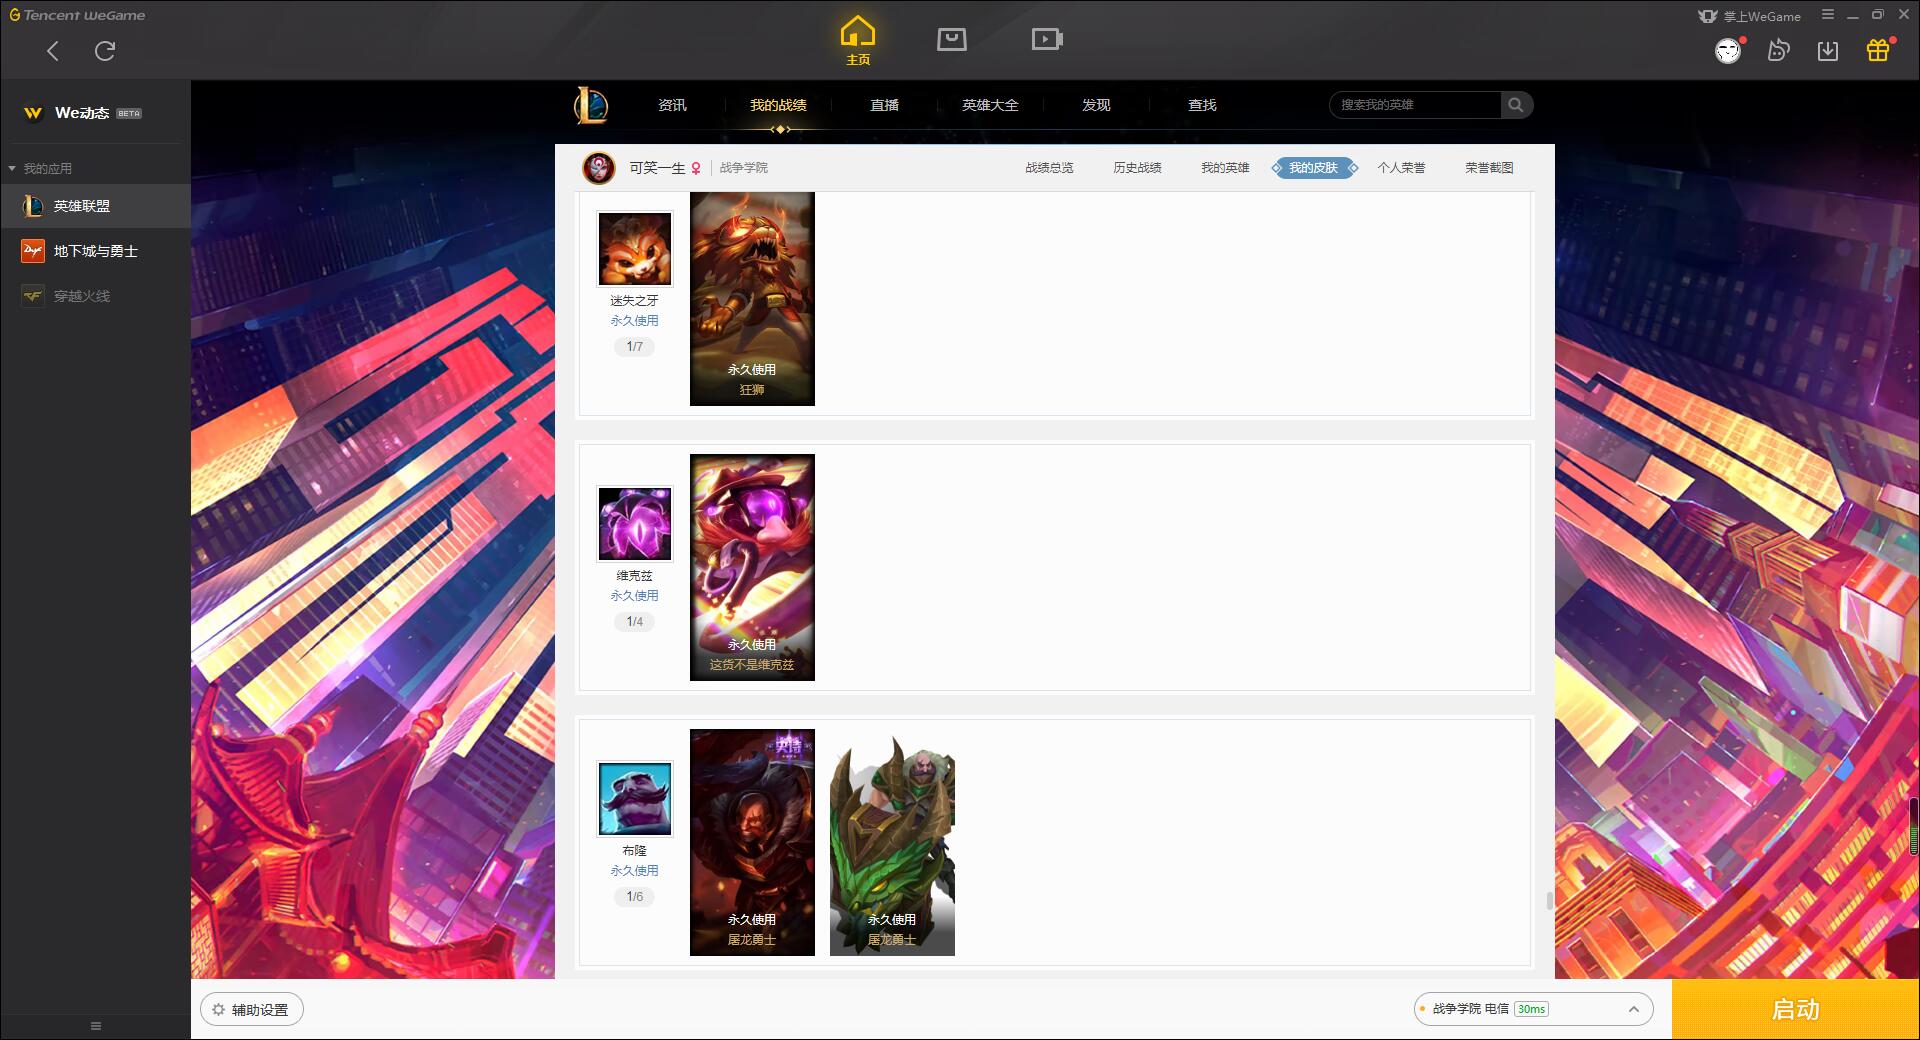Select 地下城与勇士 in the sidebar
The height and width of the screenshot is (1040, 1920).
[95, 251]
